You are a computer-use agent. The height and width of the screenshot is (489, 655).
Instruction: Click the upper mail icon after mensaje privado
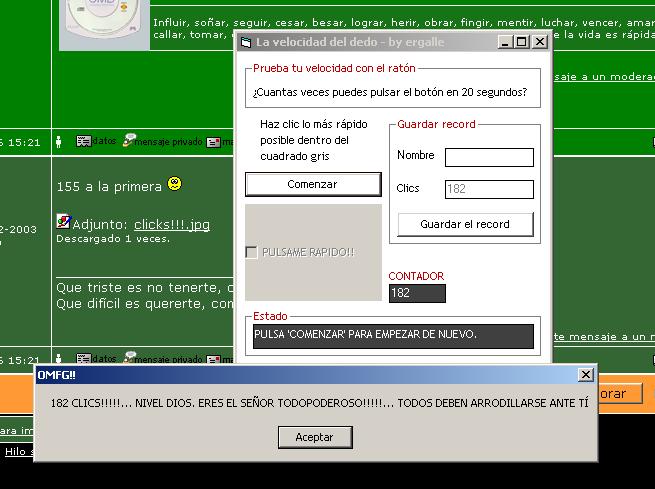(x=213, y=142)
